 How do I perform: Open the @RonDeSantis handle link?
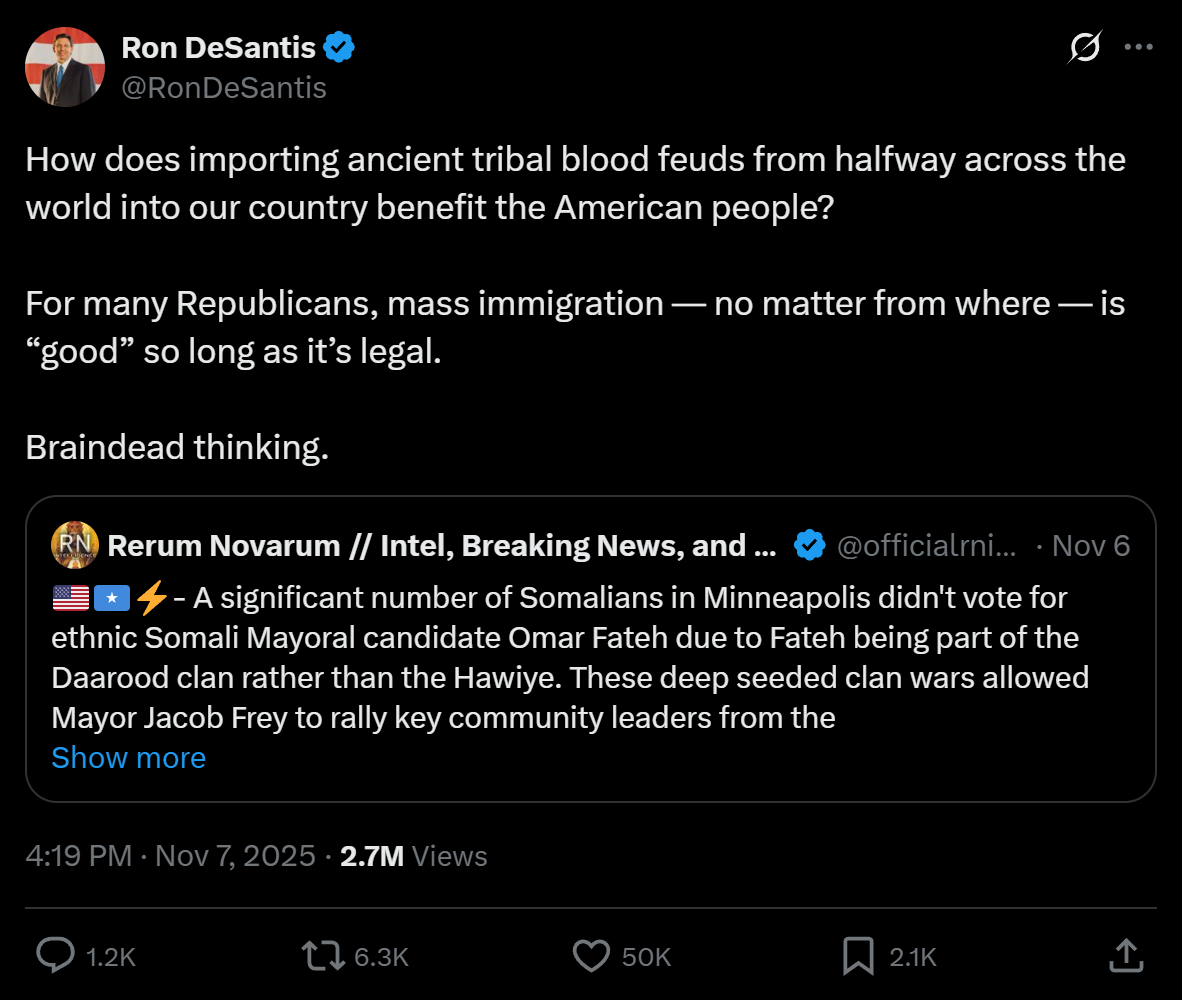(x=224, y=87)
